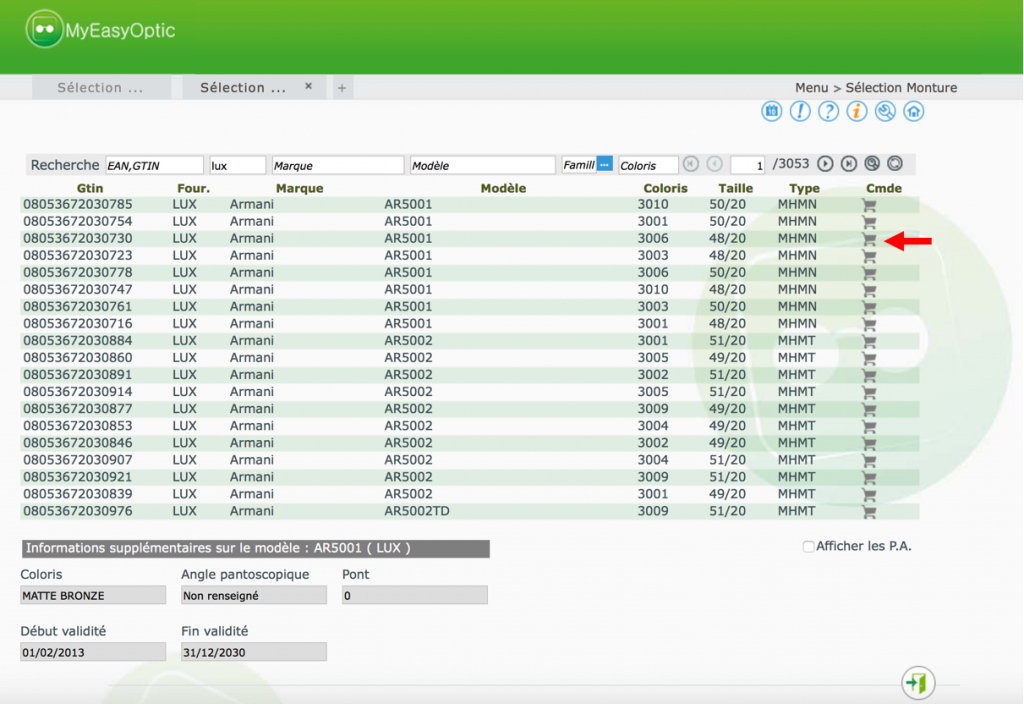Click cart icon for Gtin 08053672030747
This screenshot has height=704, width=1024.
[x=869, y=289]
